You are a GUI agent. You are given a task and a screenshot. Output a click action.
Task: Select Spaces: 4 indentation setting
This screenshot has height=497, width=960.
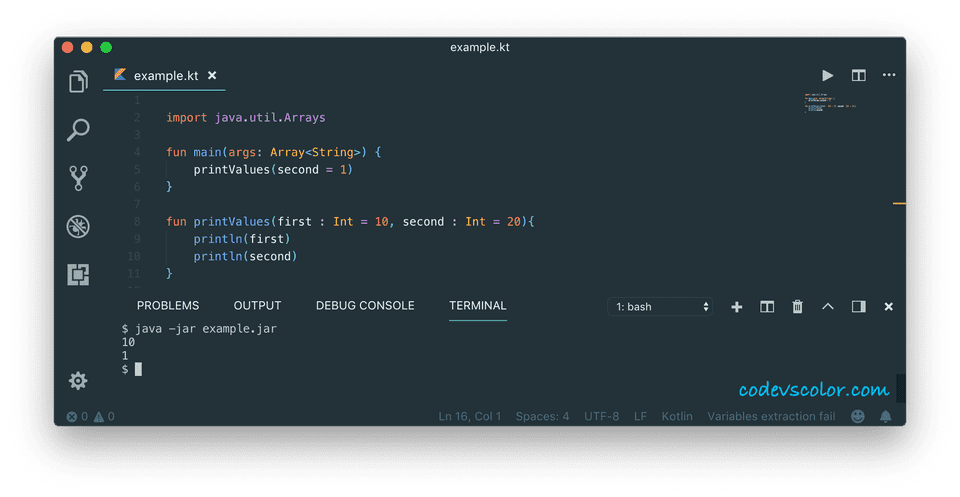pos(542,416)
